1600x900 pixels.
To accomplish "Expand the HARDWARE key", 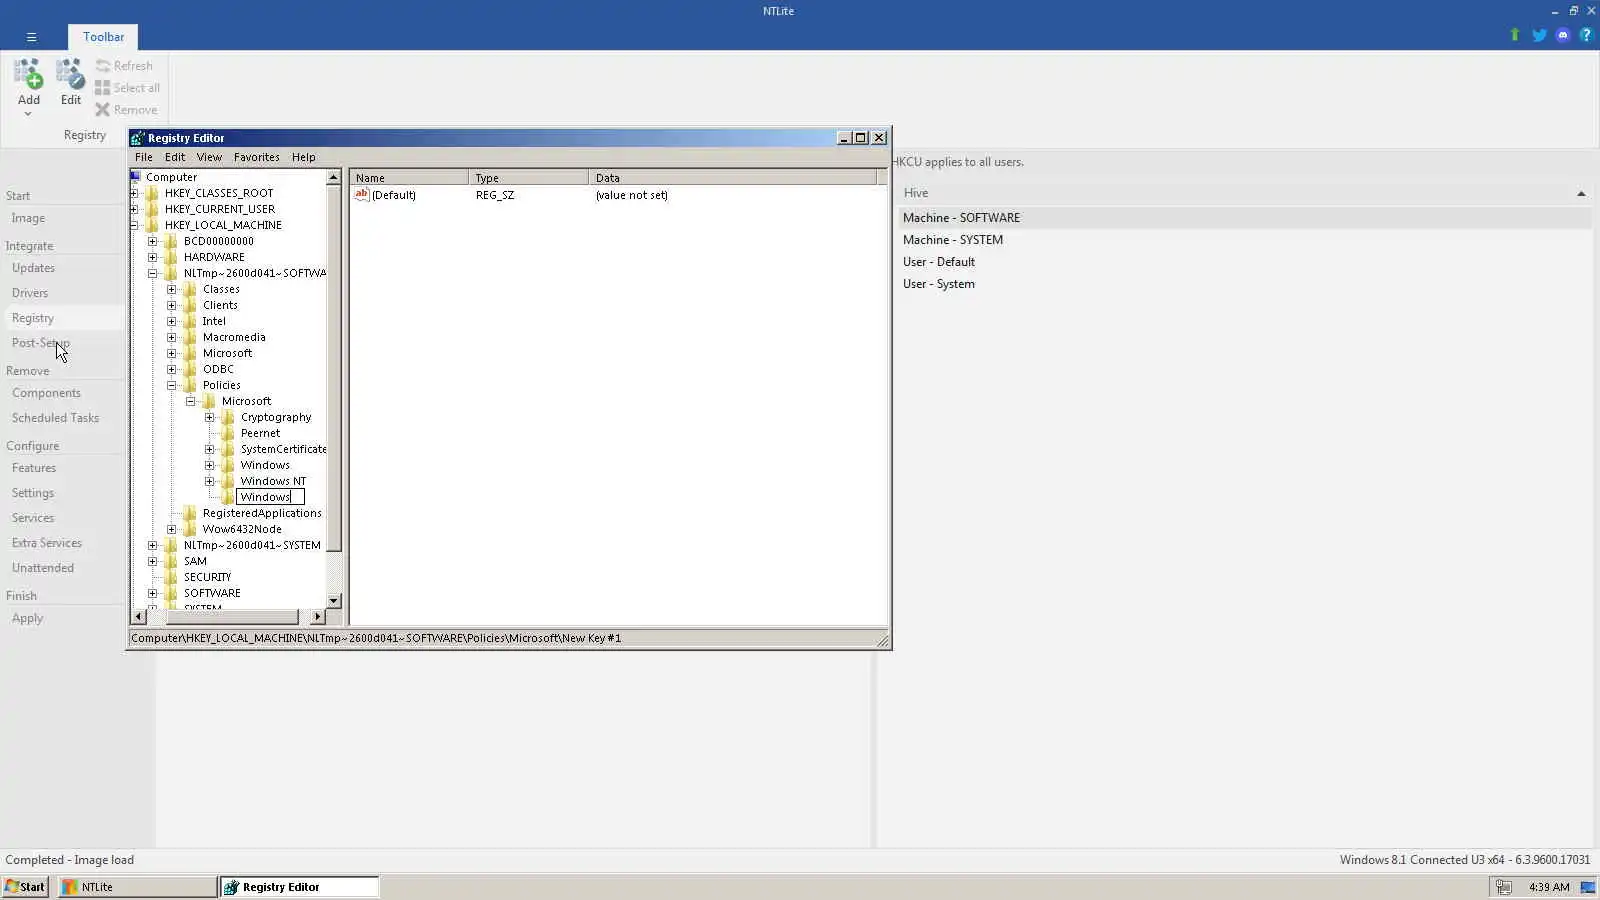I will click(153, 257).
